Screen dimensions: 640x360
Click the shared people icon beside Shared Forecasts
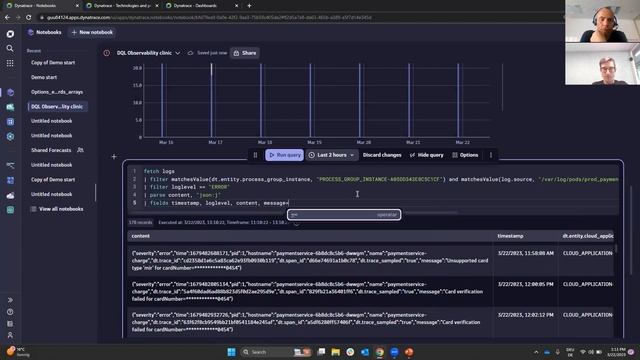(x=80, y=150)
